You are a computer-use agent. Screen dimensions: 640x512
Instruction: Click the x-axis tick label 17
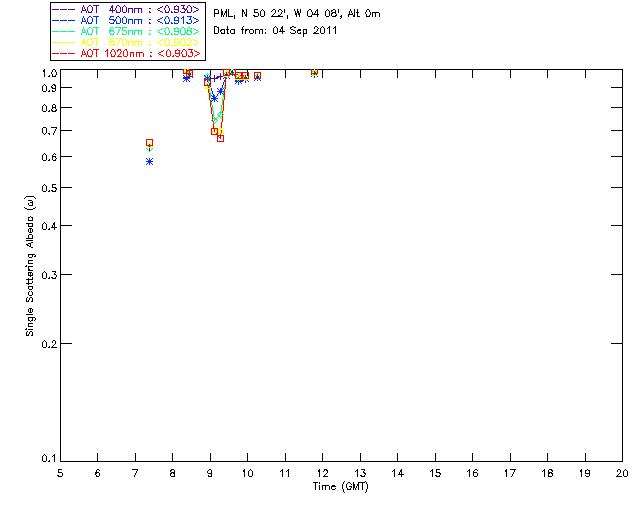[510, 473]
